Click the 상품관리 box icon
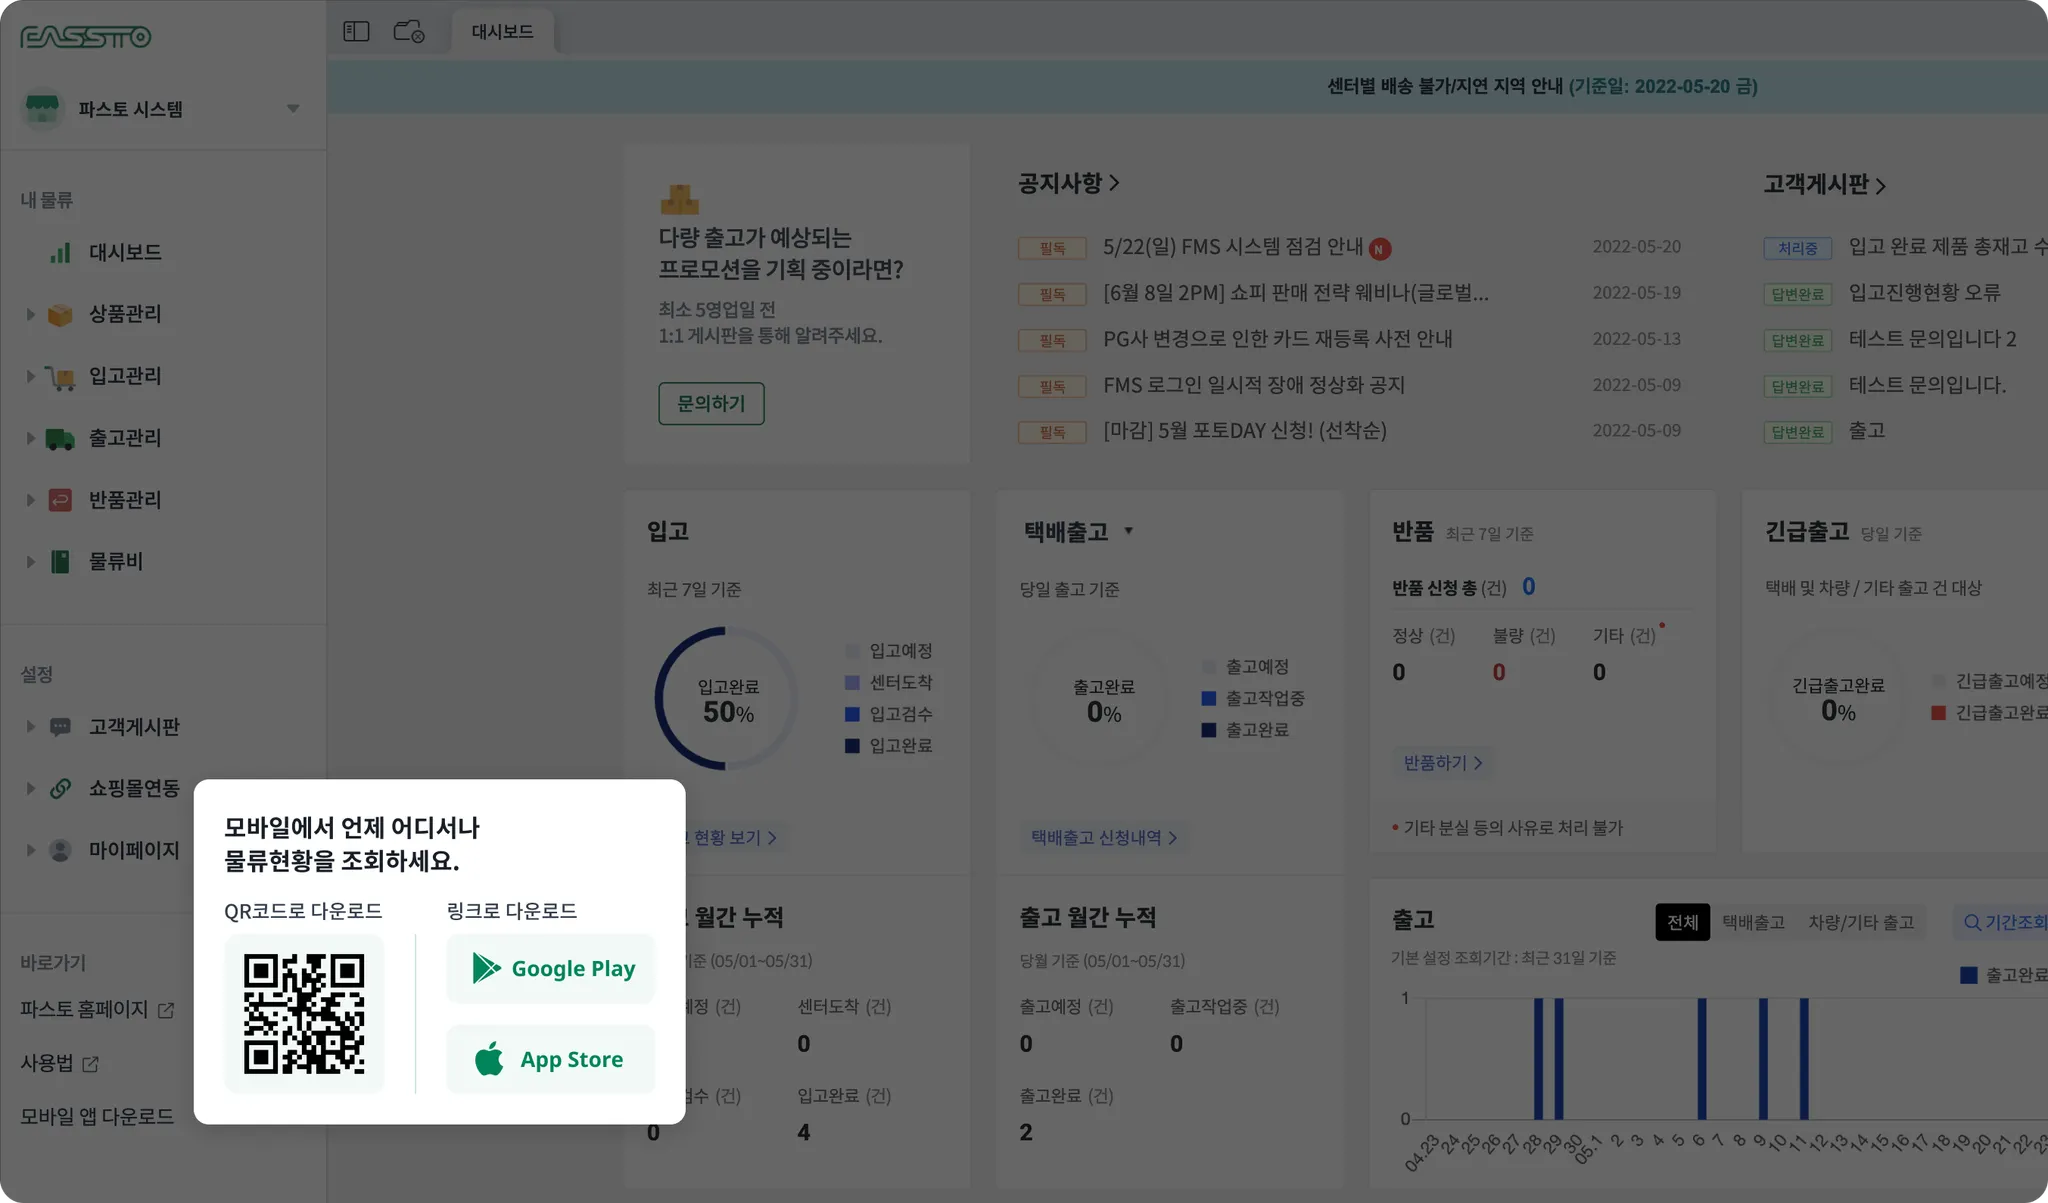Screen dimensions: 2048x1203 click(60, 315)
